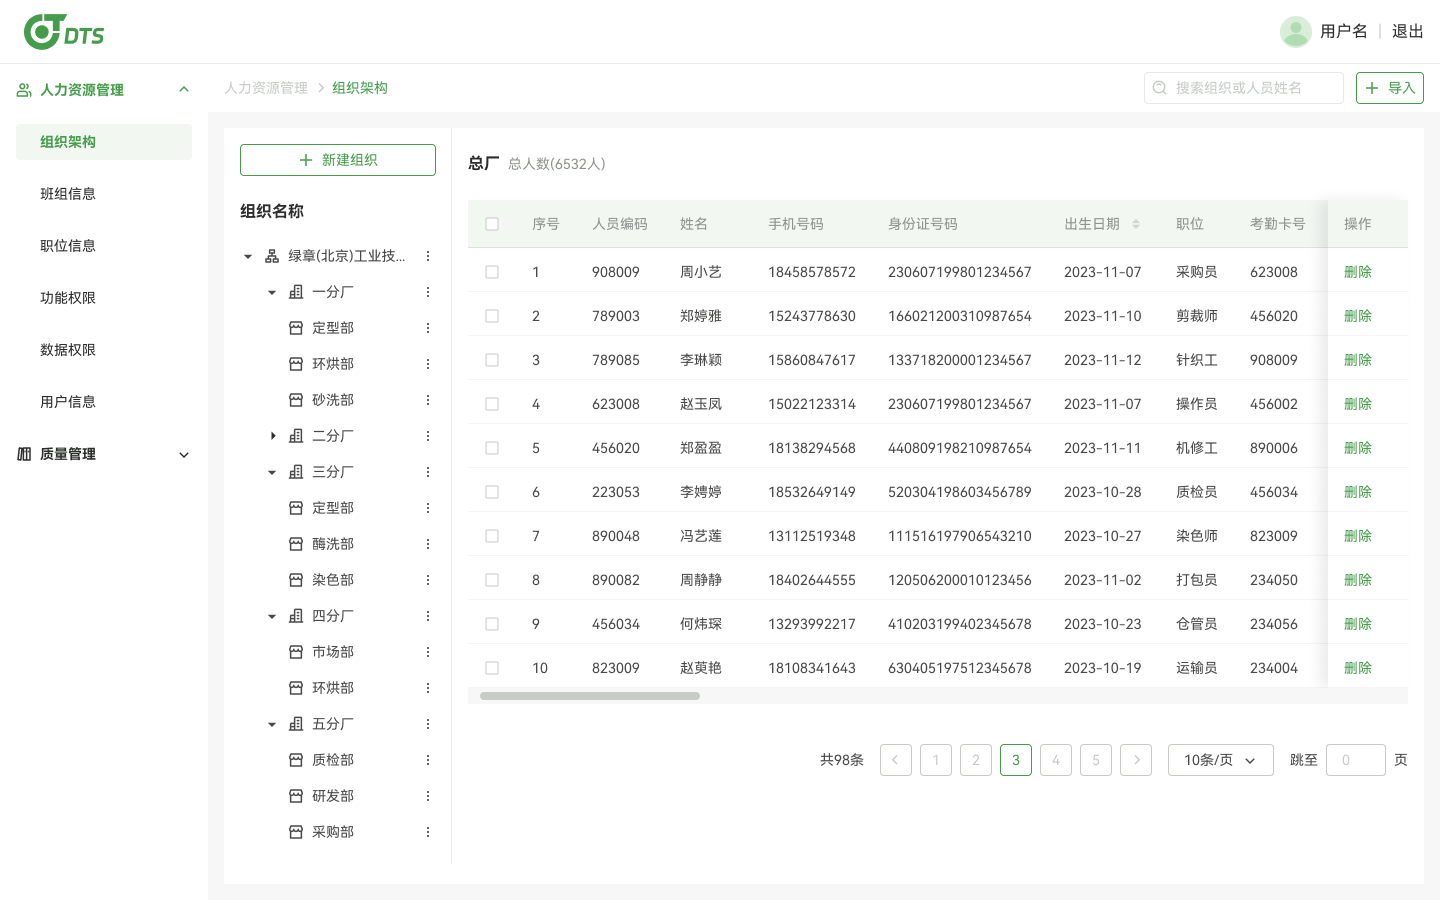Viewport: 1440px width, 900px height.
Task: Click the search magnifier icon
Action: pos(1160,88)
